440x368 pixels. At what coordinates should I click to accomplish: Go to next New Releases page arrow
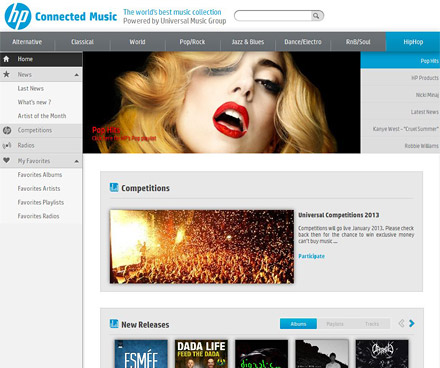(x=412, y=323)
